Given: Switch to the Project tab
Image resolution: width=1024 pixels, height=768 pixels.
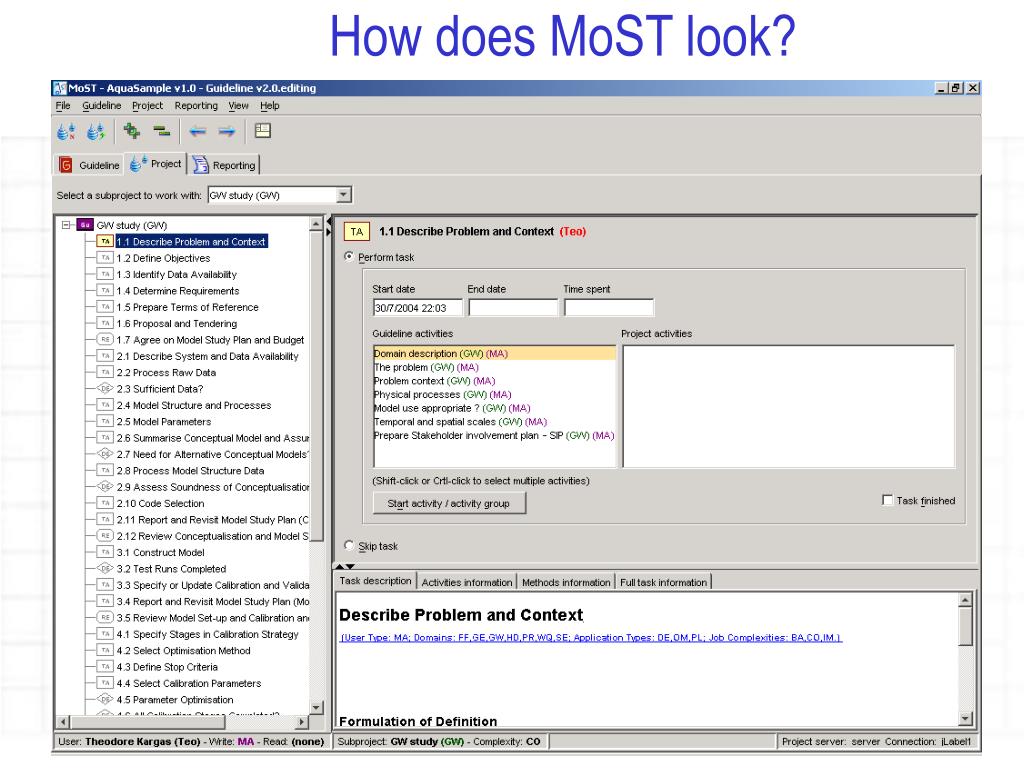Looking at the screenshot, I should point(155,164).
